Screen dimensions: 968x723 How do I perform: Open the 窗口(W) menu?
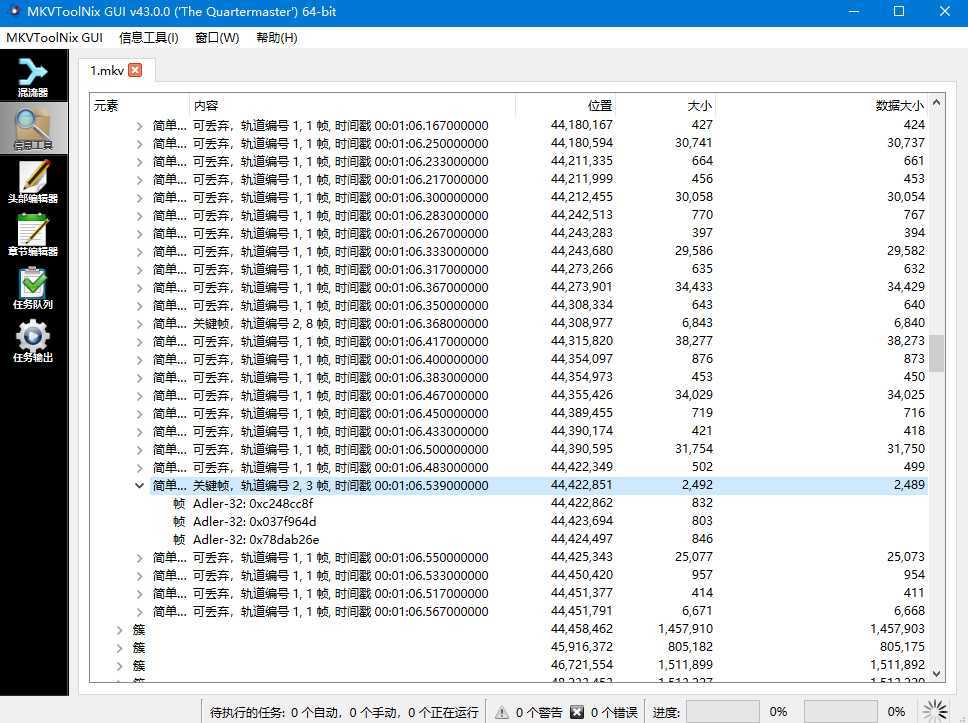(x=217, y=38)
